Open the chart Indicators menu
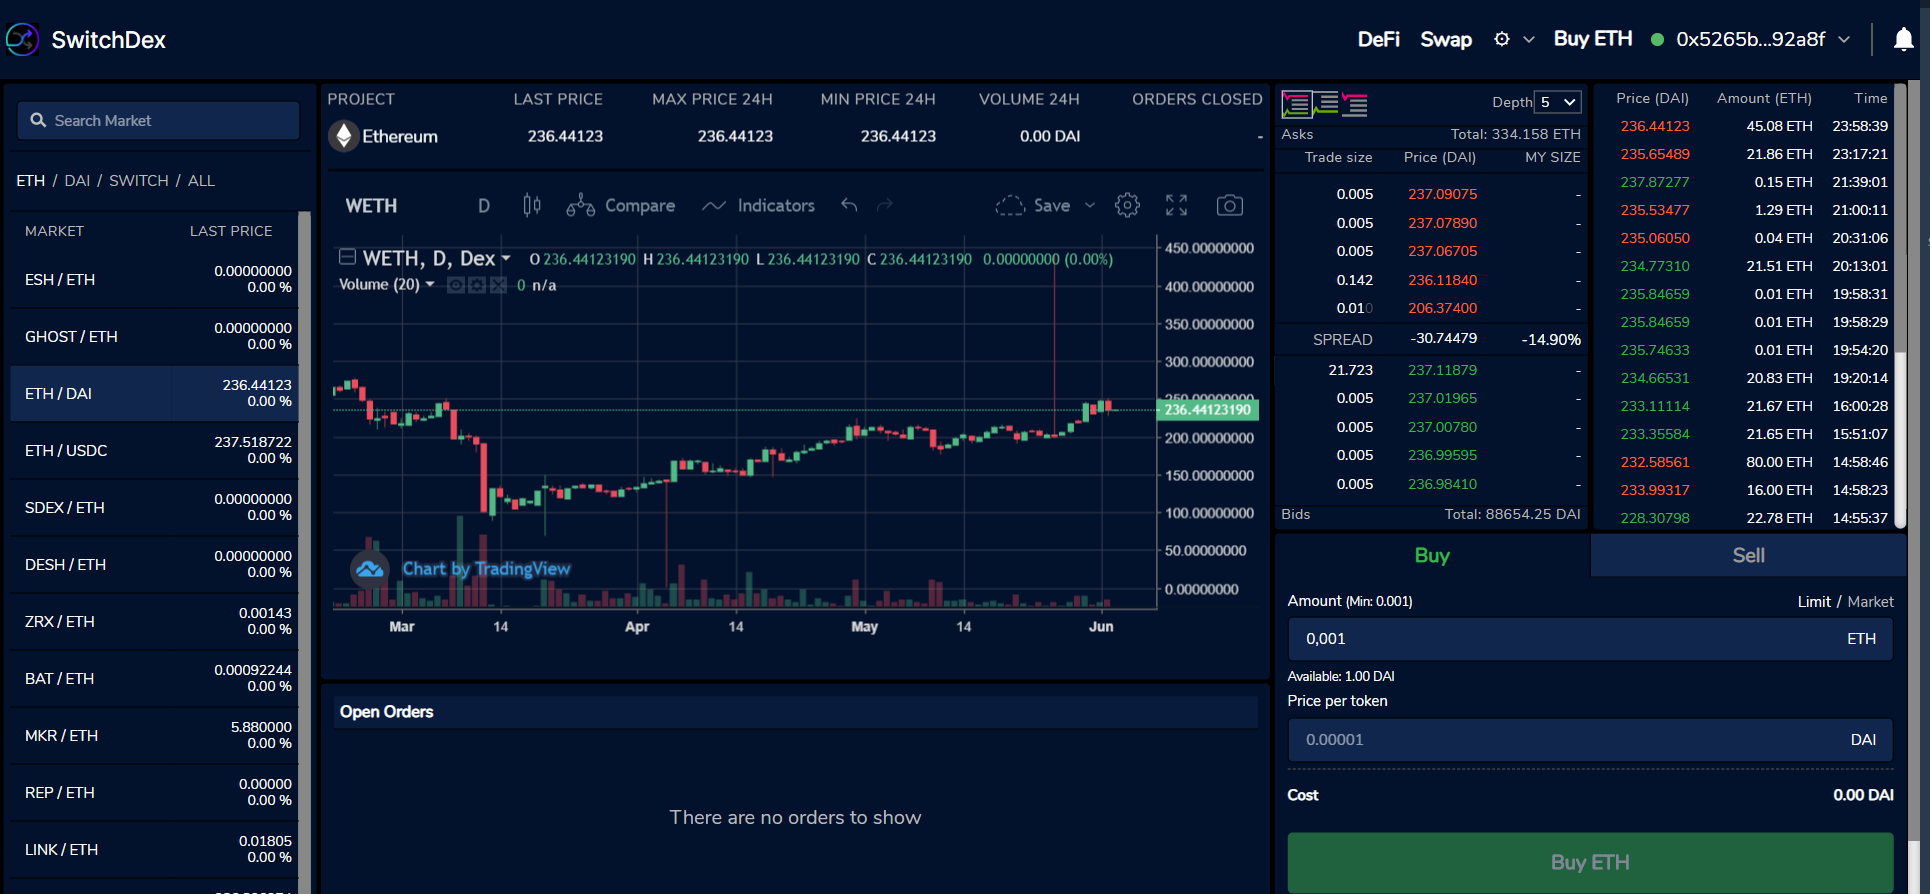Screen dimensions: 1930x894 click(759, 205)
